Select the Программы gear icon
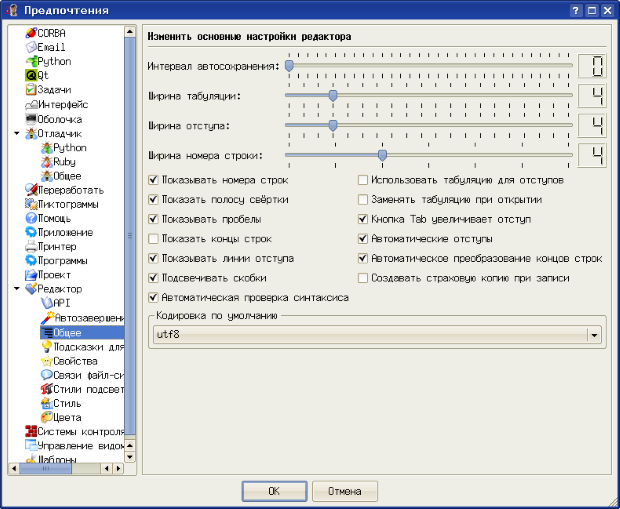 (31, 261)
